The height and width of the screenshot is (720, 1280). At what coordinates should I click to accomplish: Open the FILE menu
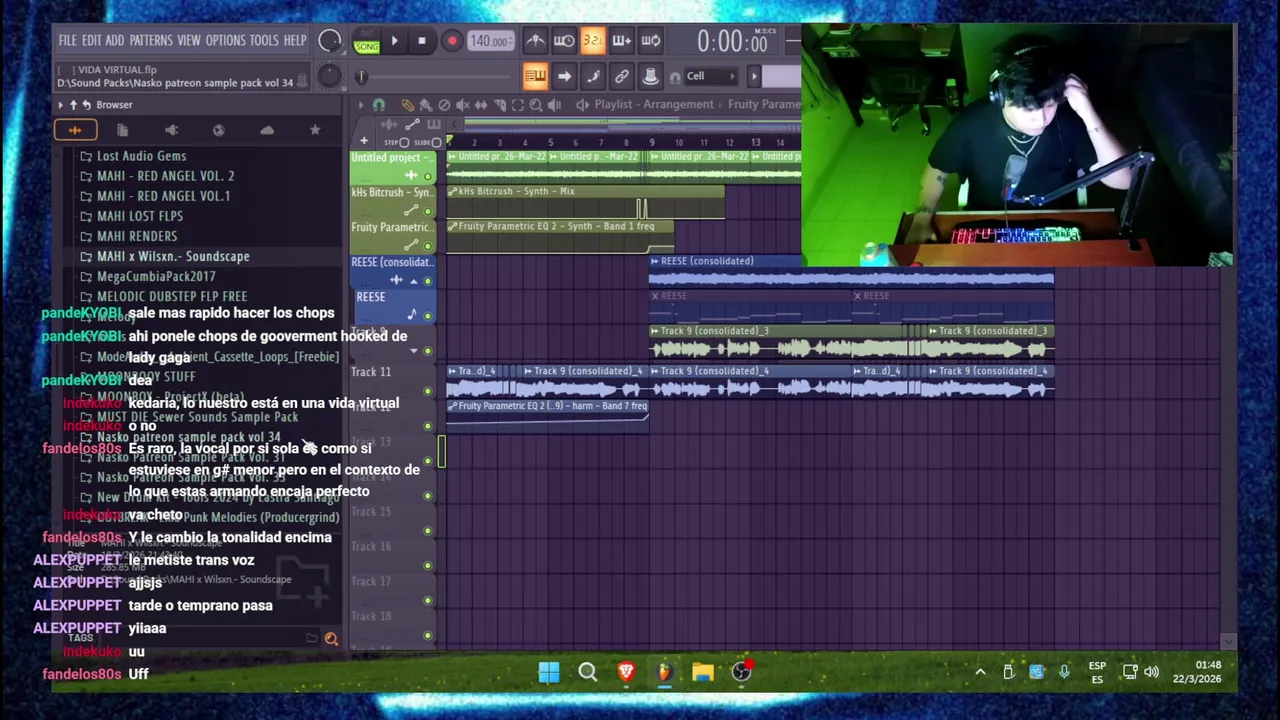coord(67,41)
